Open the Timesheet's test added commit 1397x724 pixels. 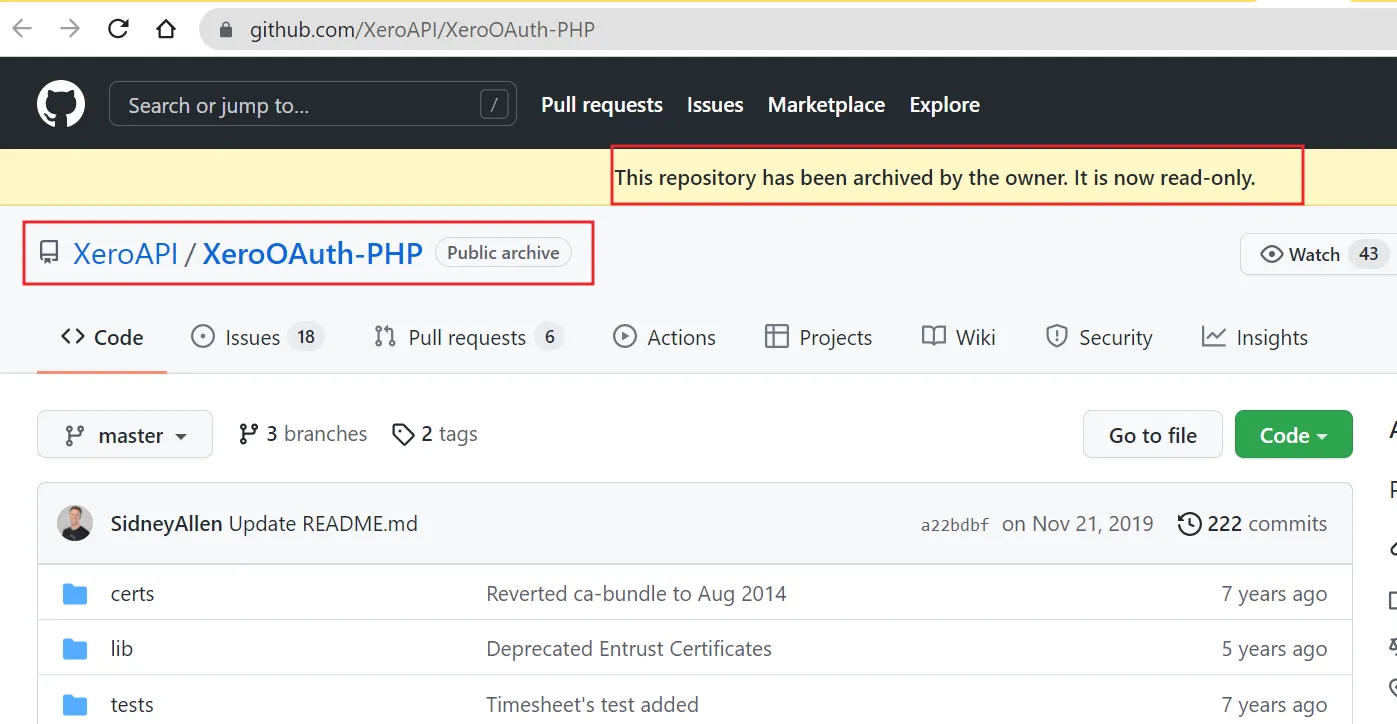click(x=592, y=704)
